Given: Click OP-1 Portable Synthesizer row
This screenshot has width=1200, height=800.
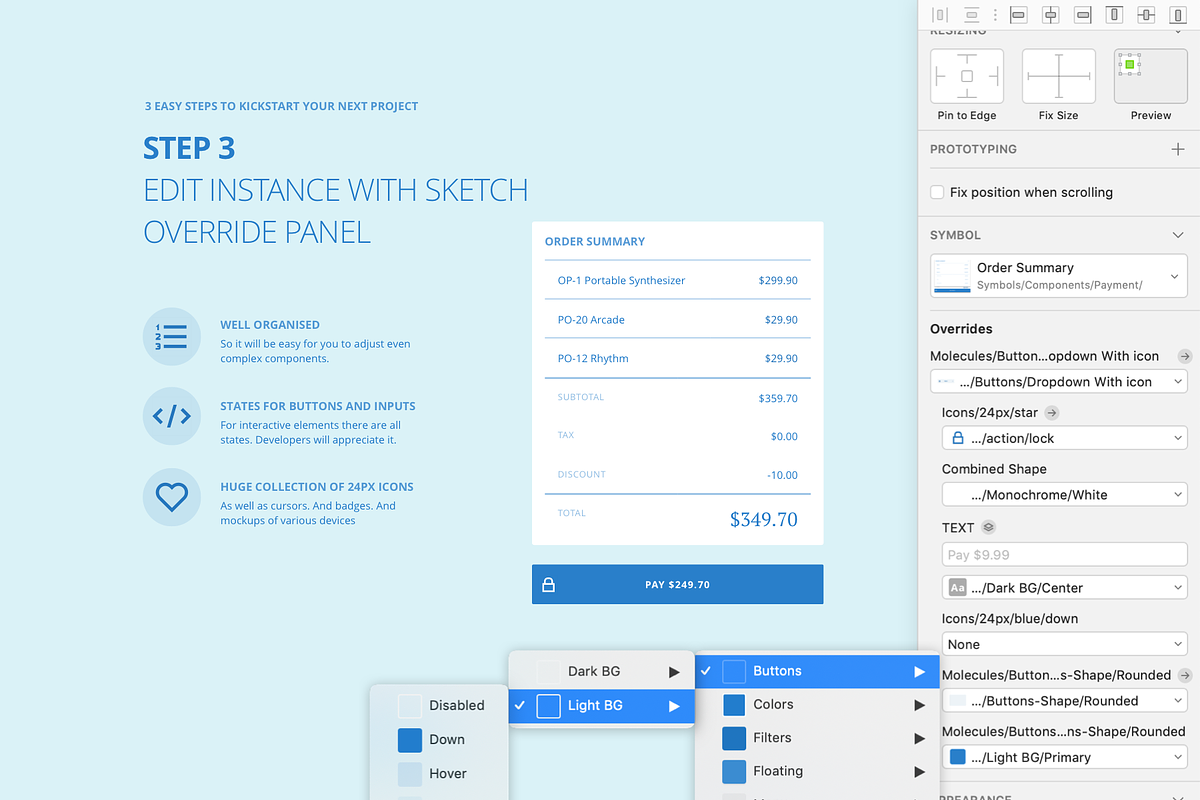Looking at the screenshot, I should coord(677,280).
